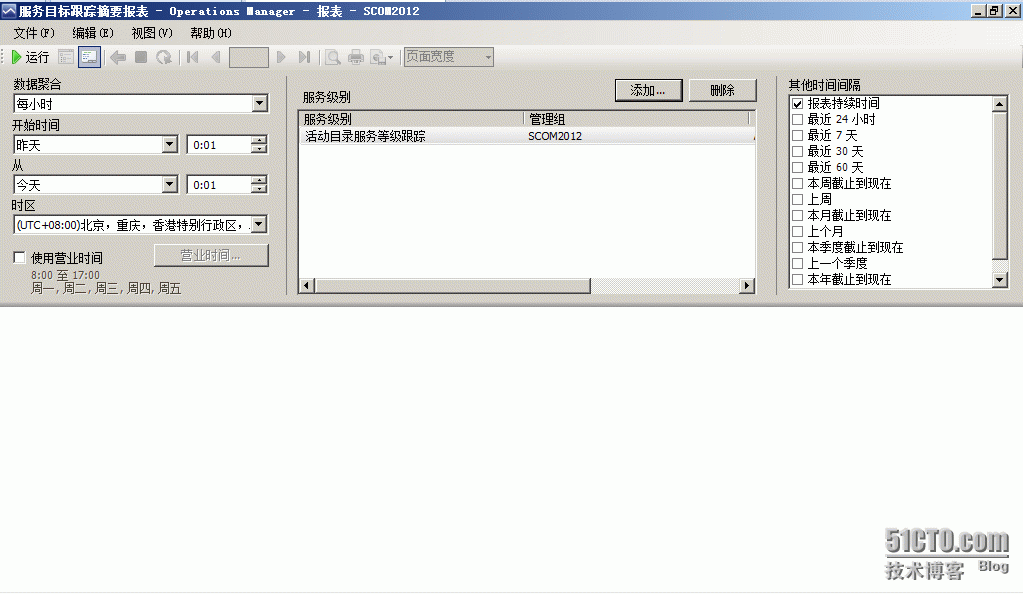
Task: Open the 视图 menu
Action: point(151,33)
